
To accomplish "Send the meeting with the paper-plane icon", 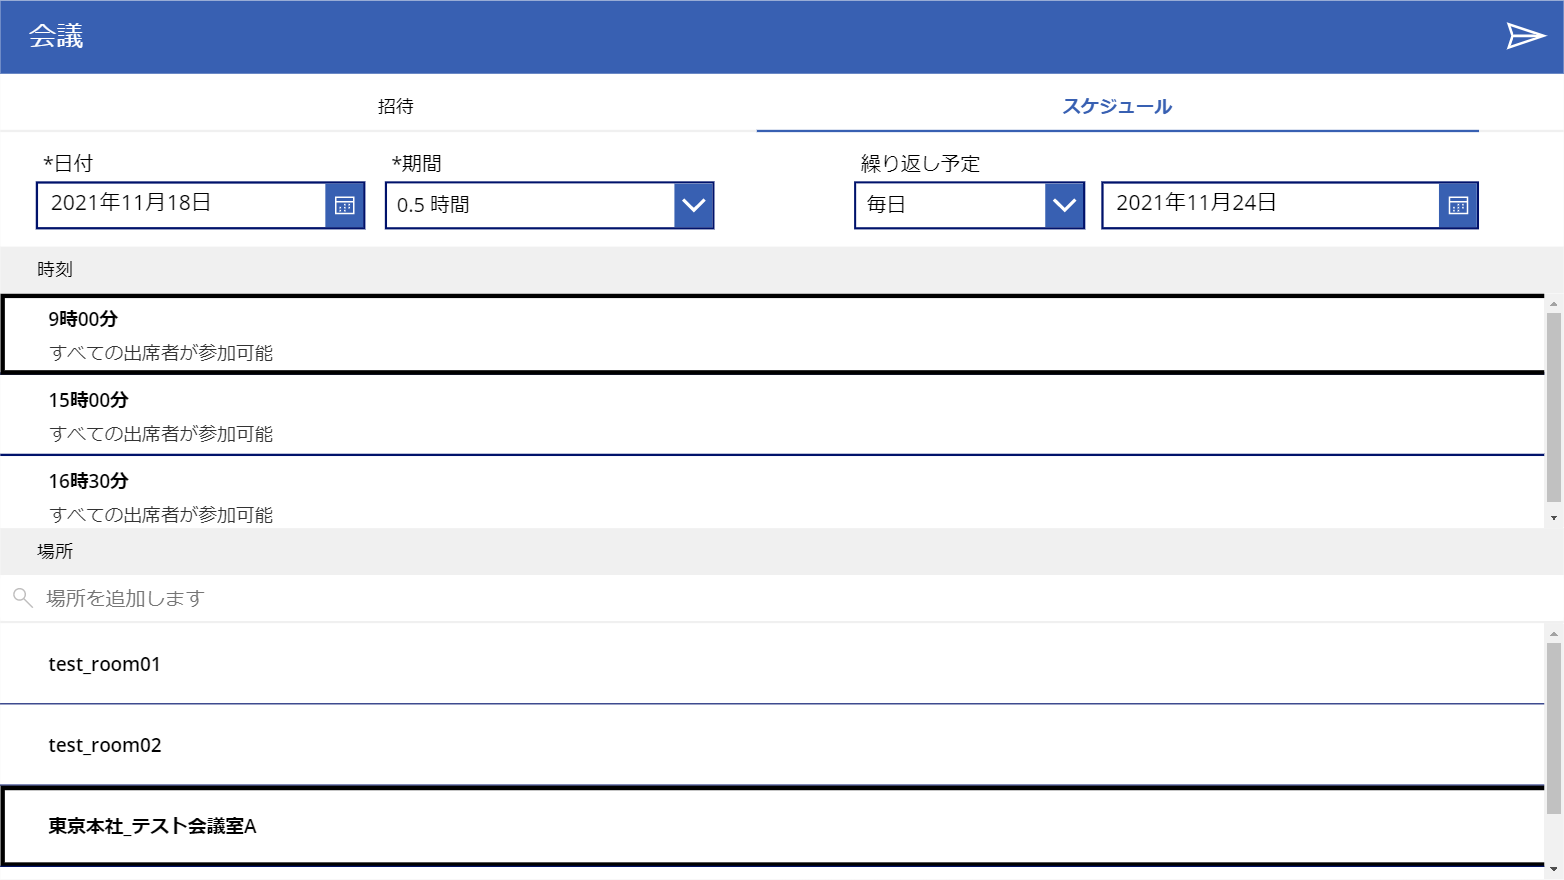I will [x=1526, y=37].
